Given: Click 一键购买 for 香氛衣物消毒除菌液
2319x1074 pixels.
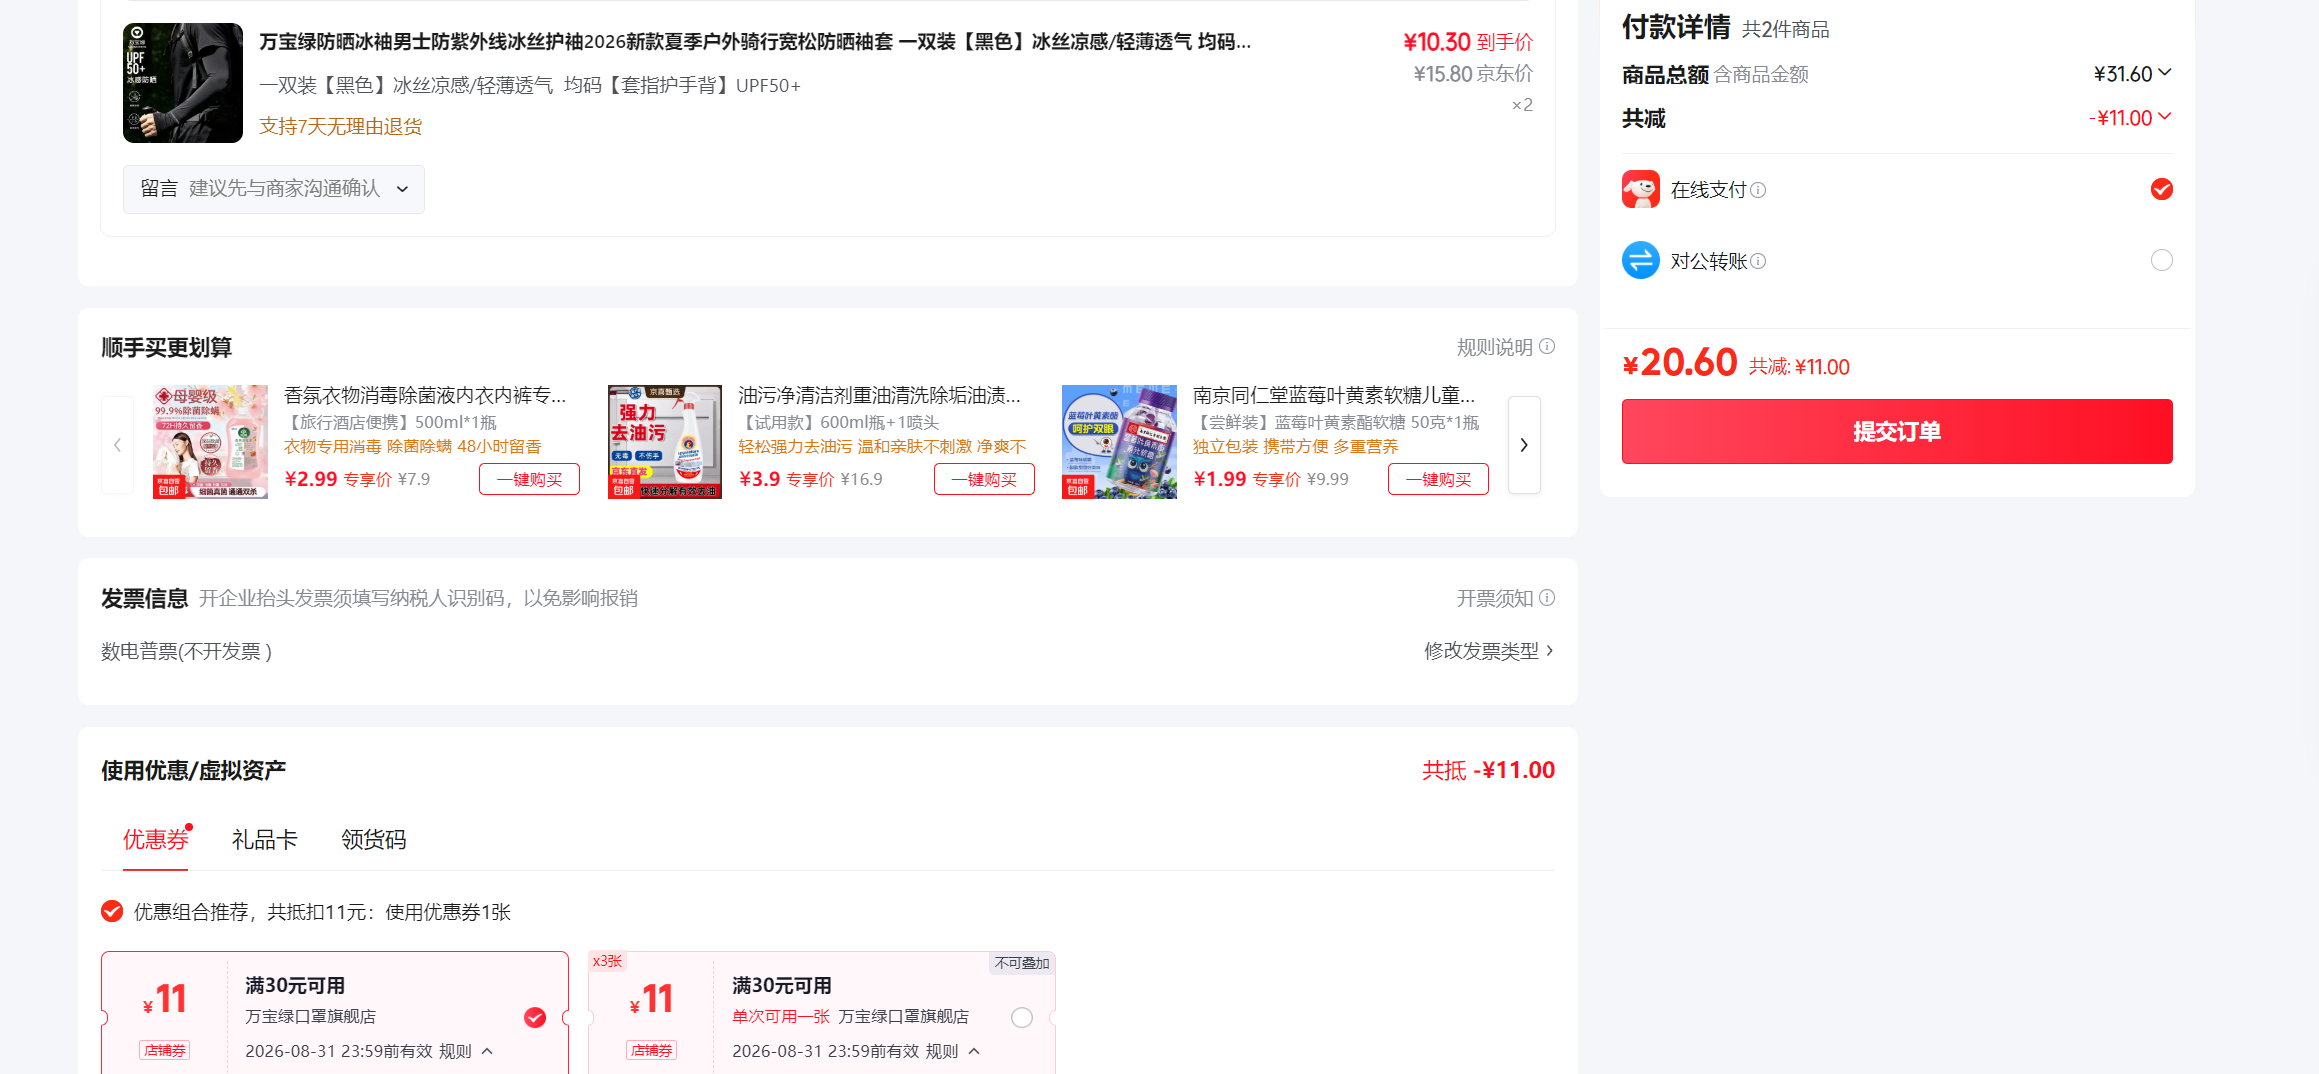Looking at the screenshot, I should (x=530, y=479).
